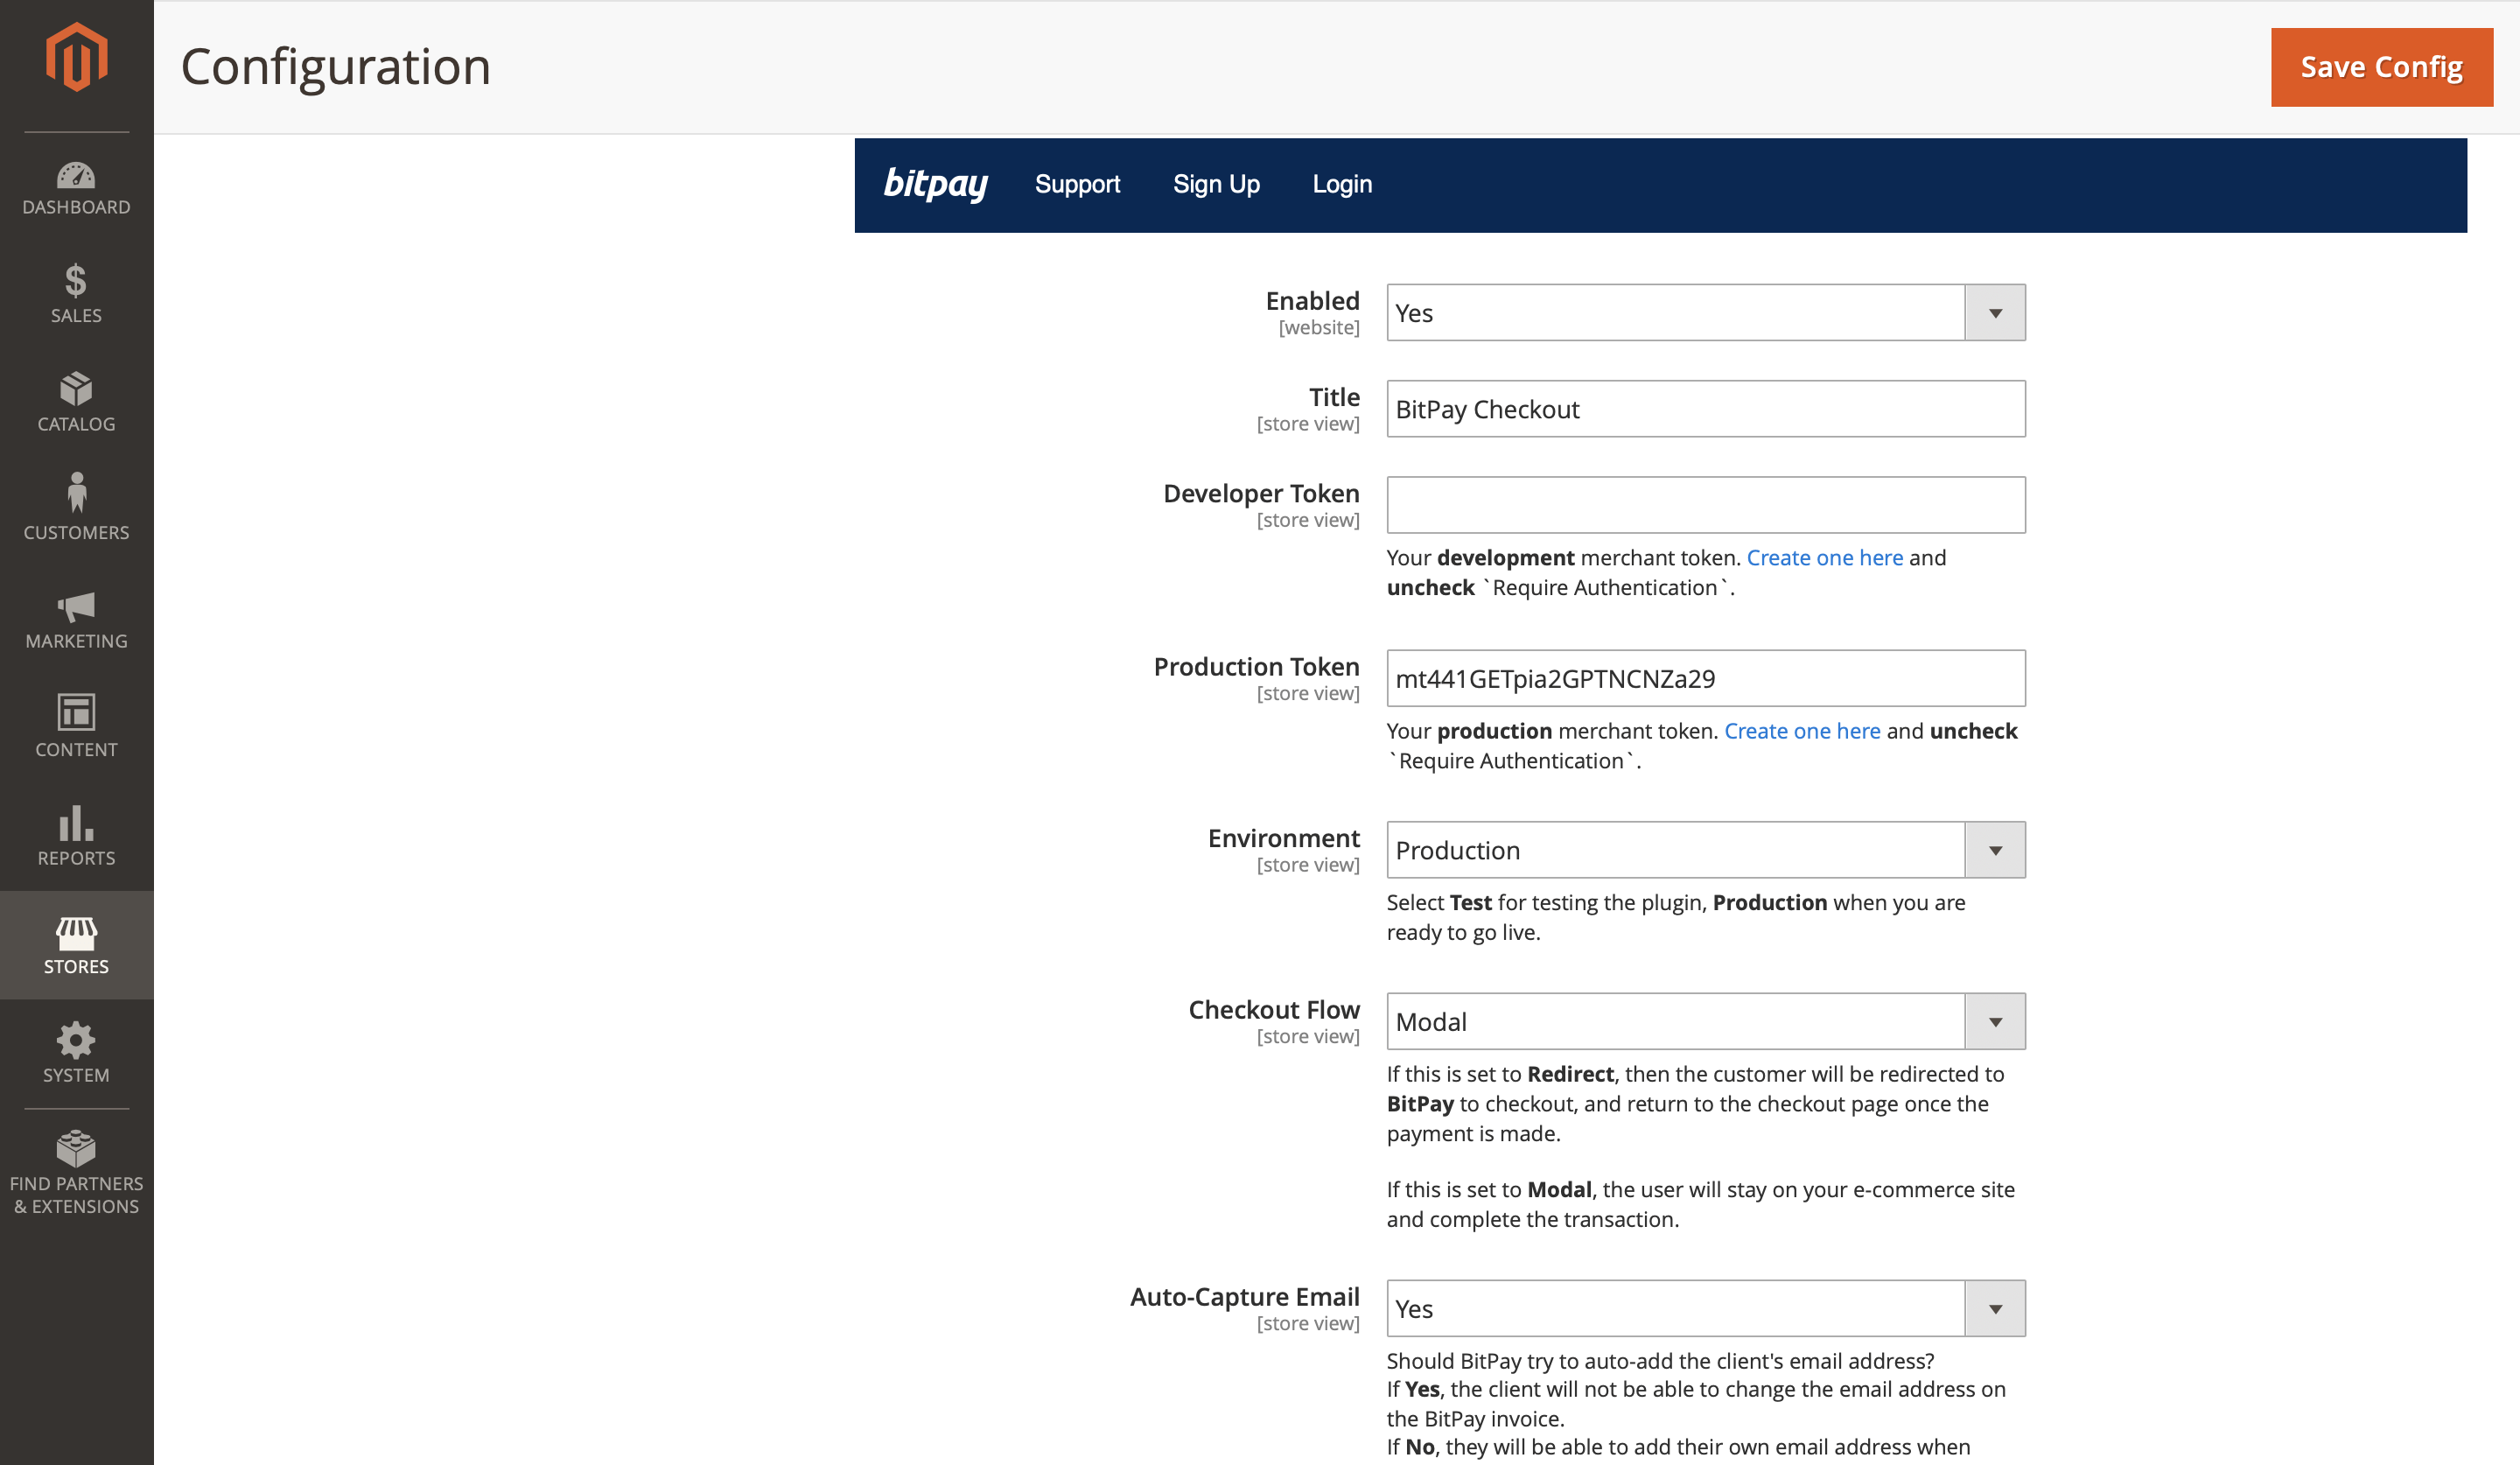The image size is (2520, 1465).
Task: Open the Content layout icon
Action: click(76, 712)
